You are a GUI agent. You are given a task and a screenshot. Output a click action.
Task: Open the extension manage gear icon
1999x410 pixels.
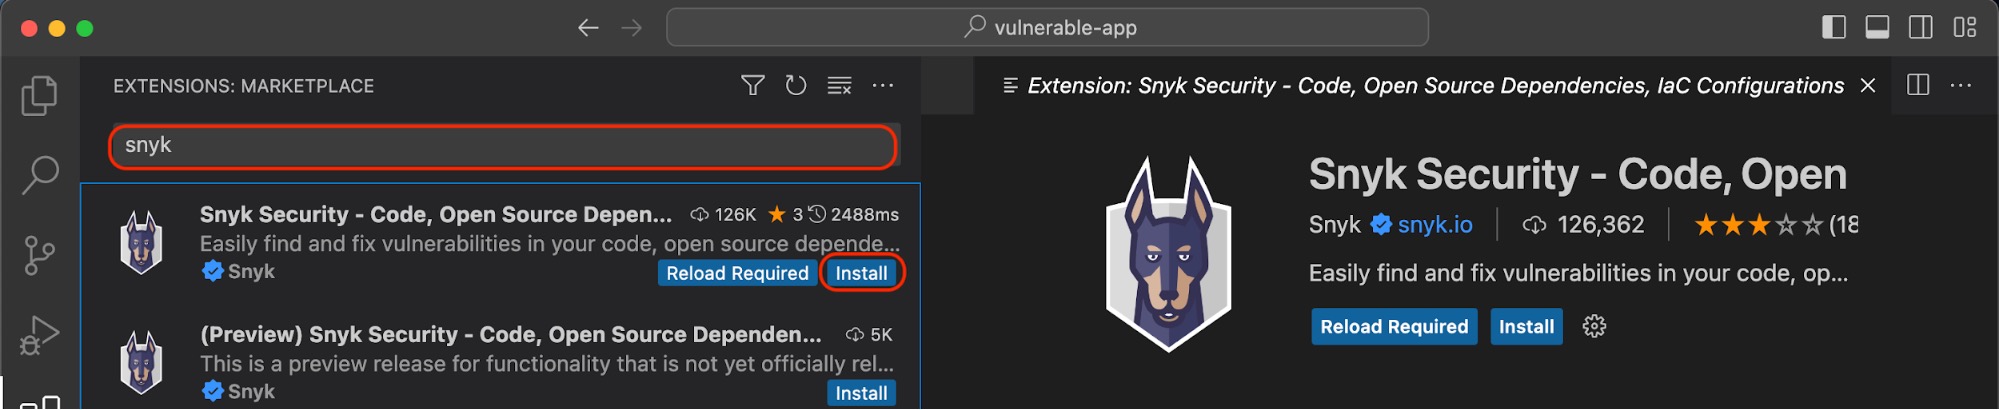(x=1595, y=327)
